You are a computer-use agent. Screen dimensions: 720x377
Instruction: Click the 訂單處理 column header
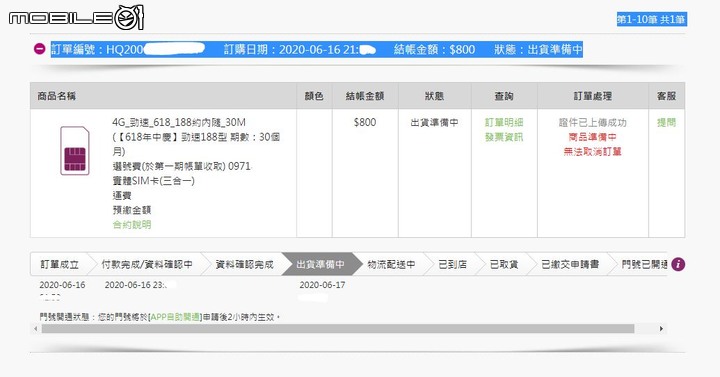[592, 96]
